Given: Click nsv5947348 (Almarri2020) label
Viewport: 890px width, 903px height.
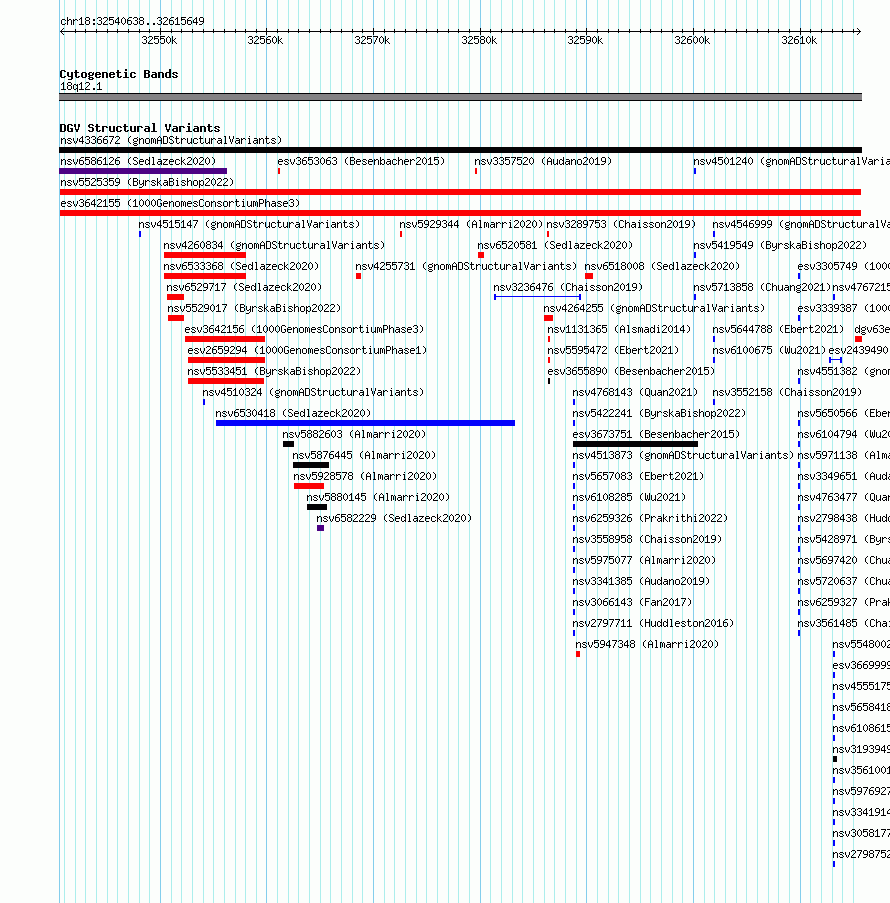Looking at the screenshot, I should (x=647, y=645).
